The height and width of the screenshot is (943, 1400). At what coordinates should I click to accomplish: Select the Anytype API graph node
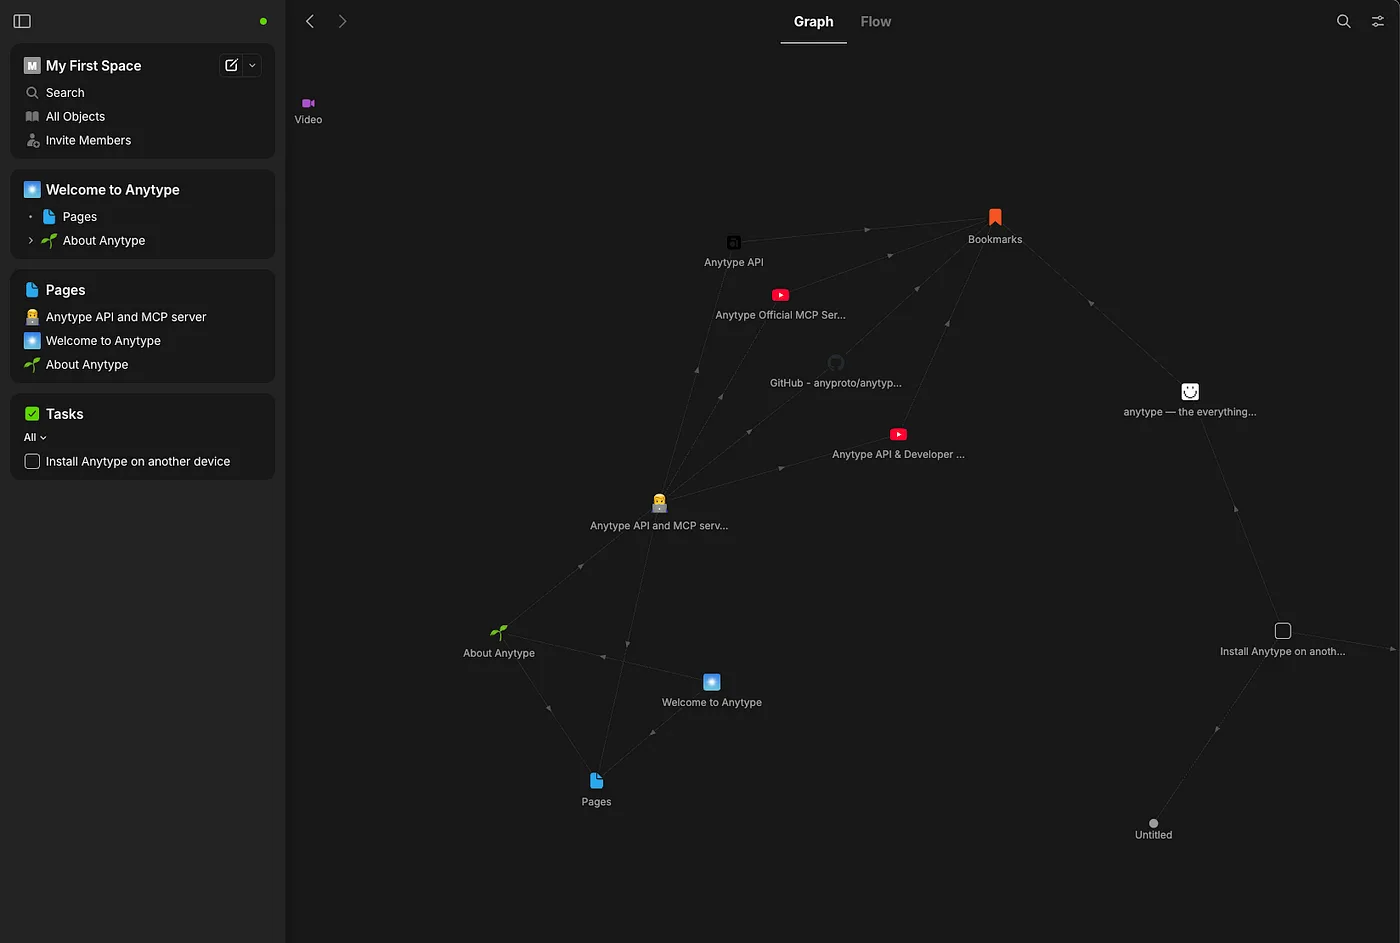tap(733, 242)
